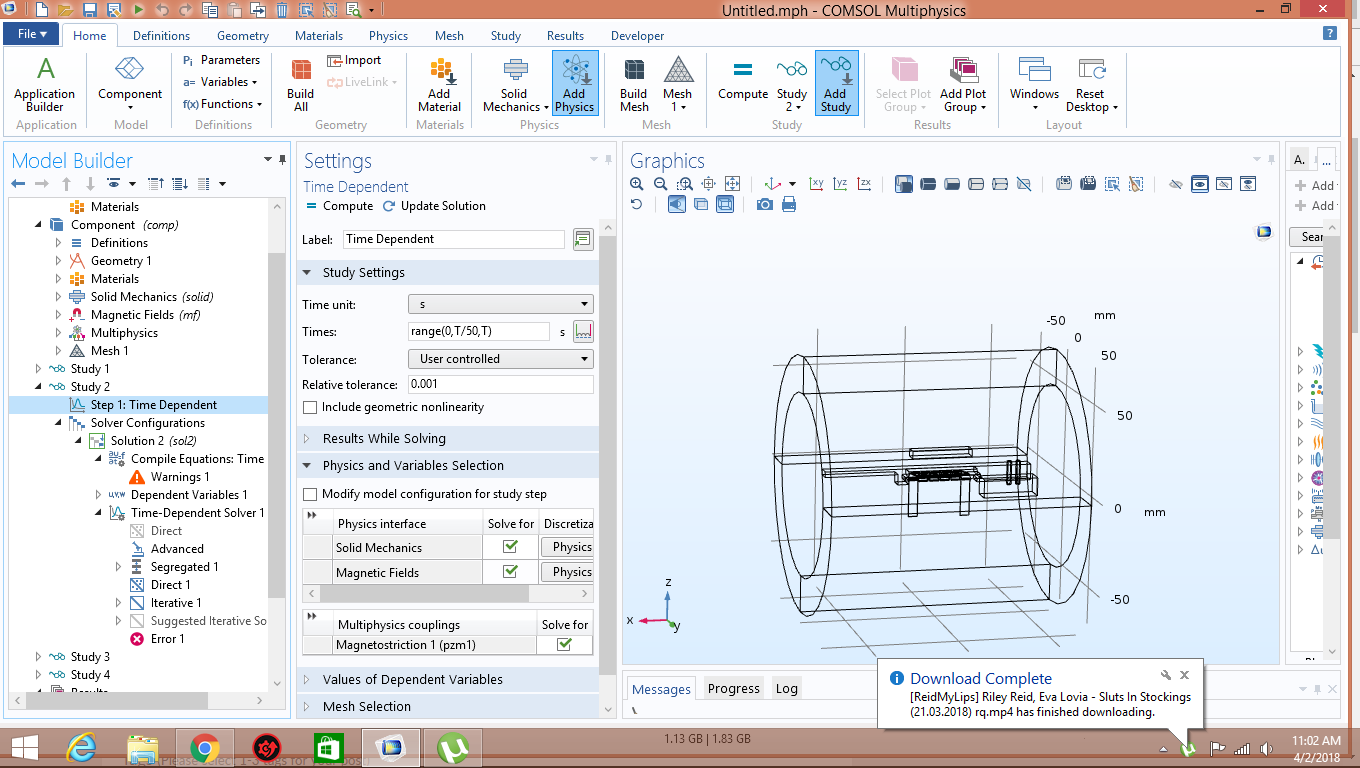The width and height of the screenshot is (1360, 768).
Task: Uncheck Solve for Magnetic Fields
Action: click(x=510, y=572)
